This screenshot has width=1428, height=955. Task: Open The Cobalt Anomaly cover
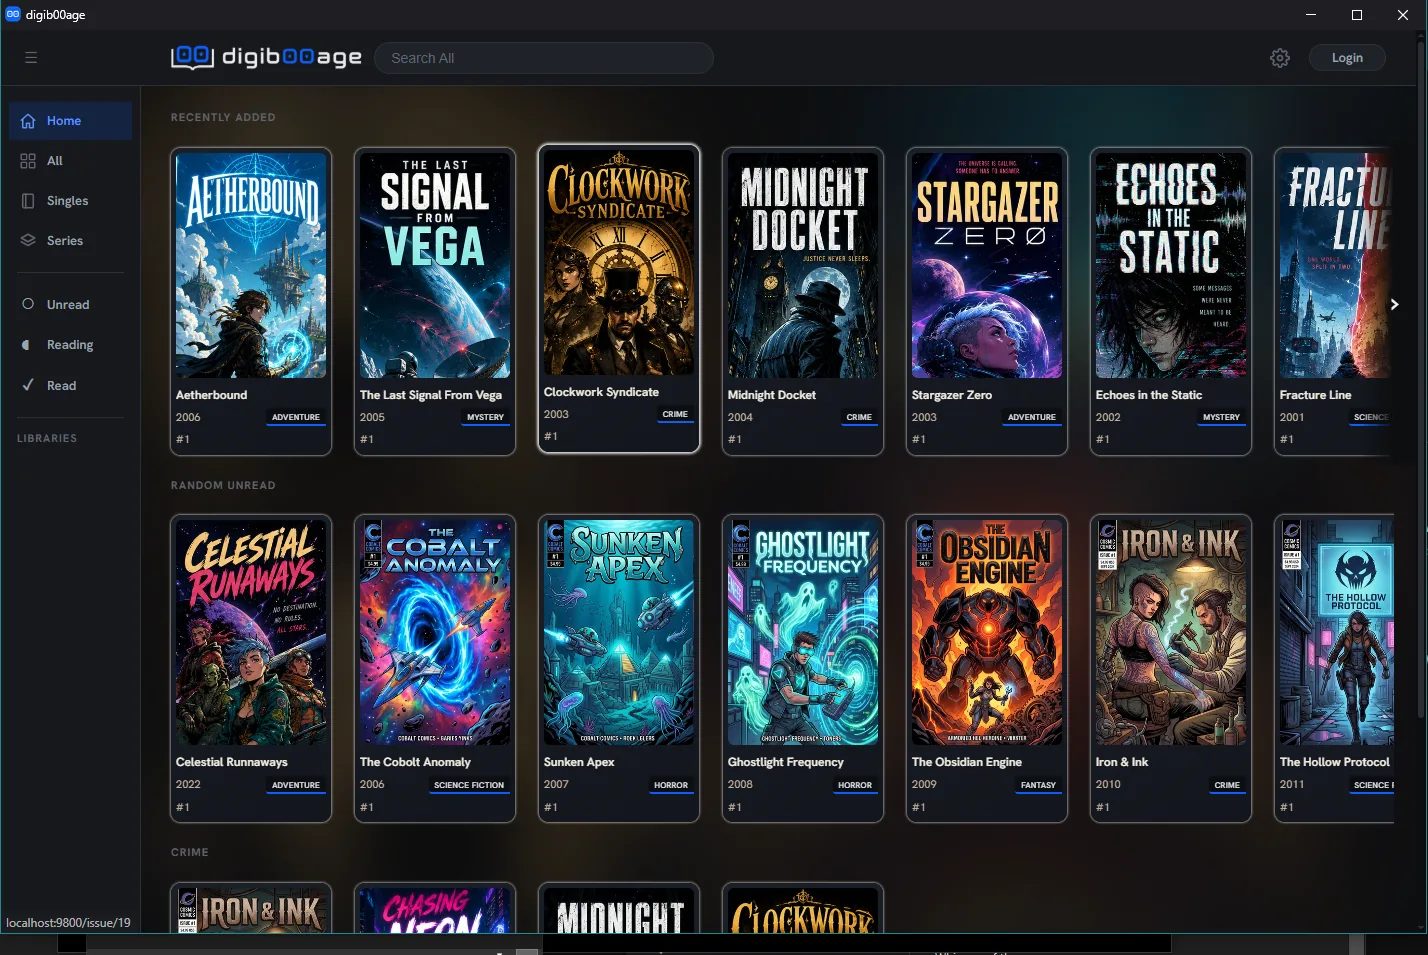(435, 632)
